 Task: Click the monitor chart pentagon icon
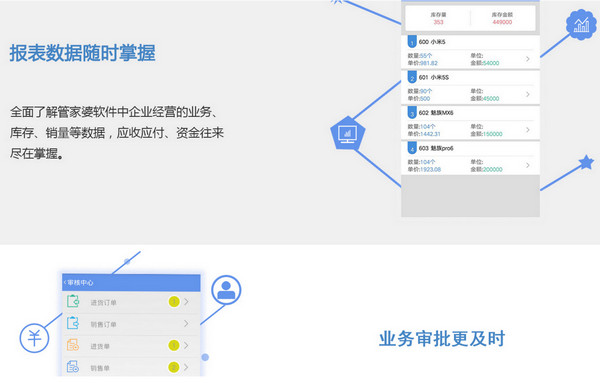point(347,133)
